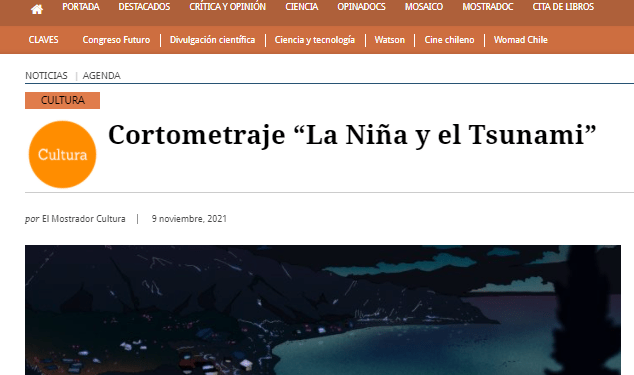Image resolution: width=634 pixels, height=375 pixels.
Task: Click the CULTURA category badge
Action: [x=62, y=100]
